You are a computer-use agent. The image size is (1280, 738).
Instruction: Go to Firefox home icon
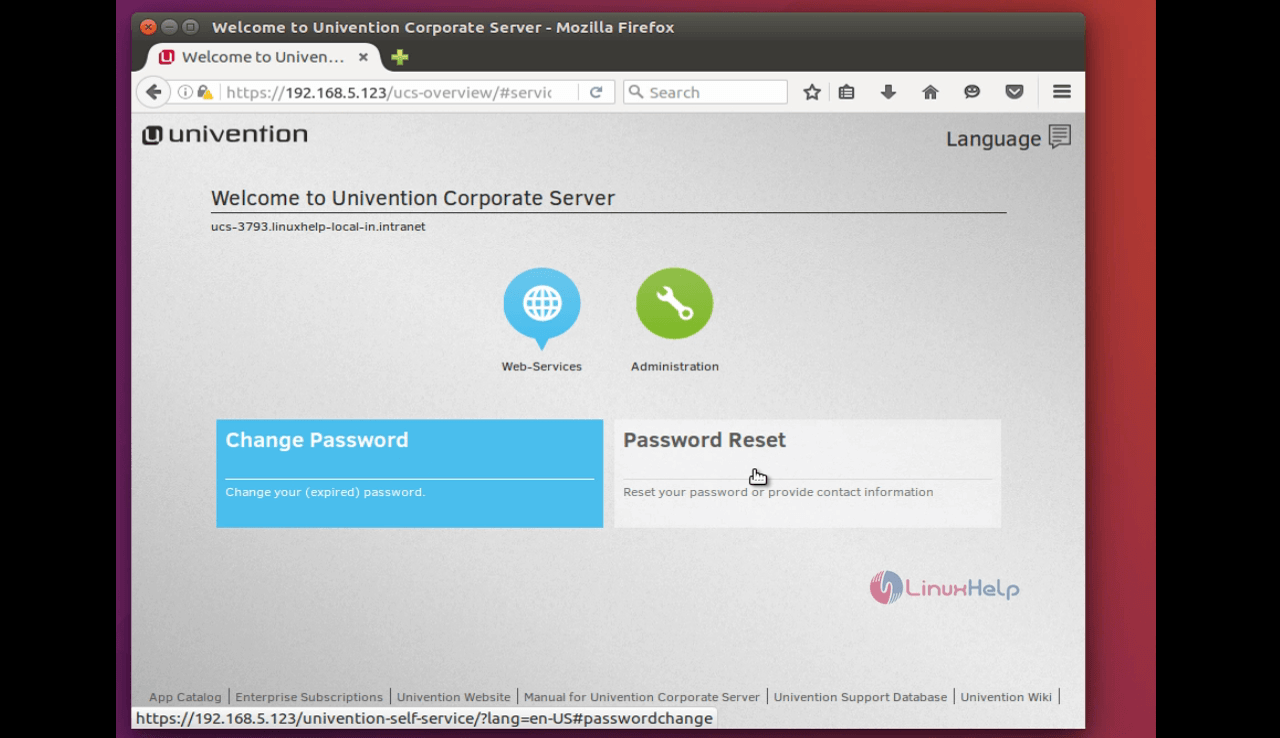(930, 92)
